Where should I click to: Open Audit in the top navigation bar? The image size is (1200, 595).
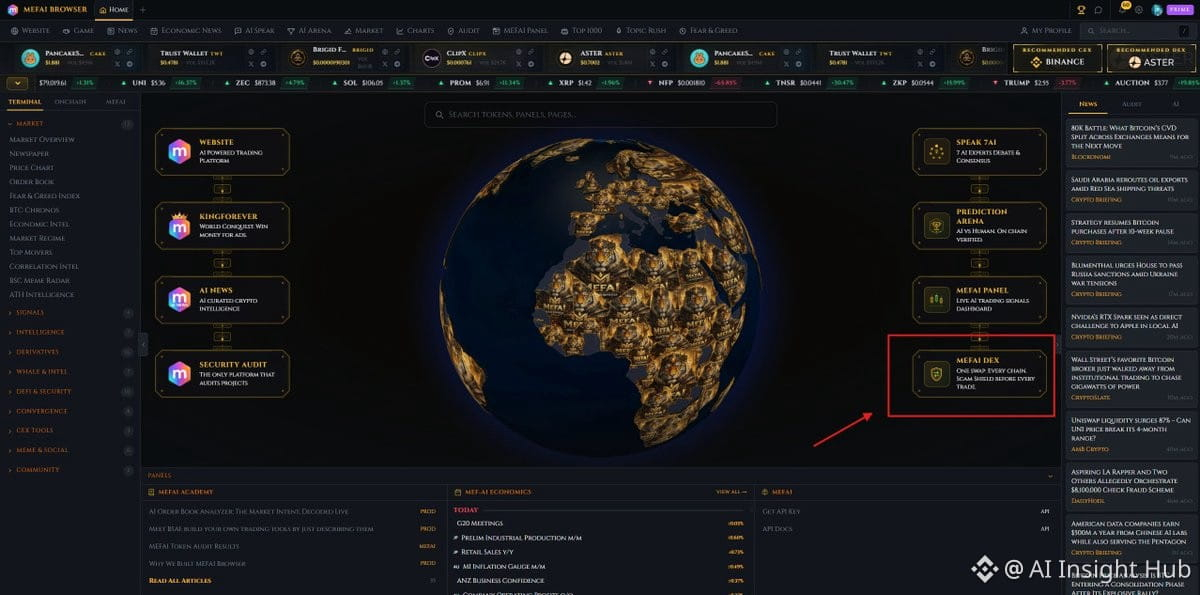464,31
